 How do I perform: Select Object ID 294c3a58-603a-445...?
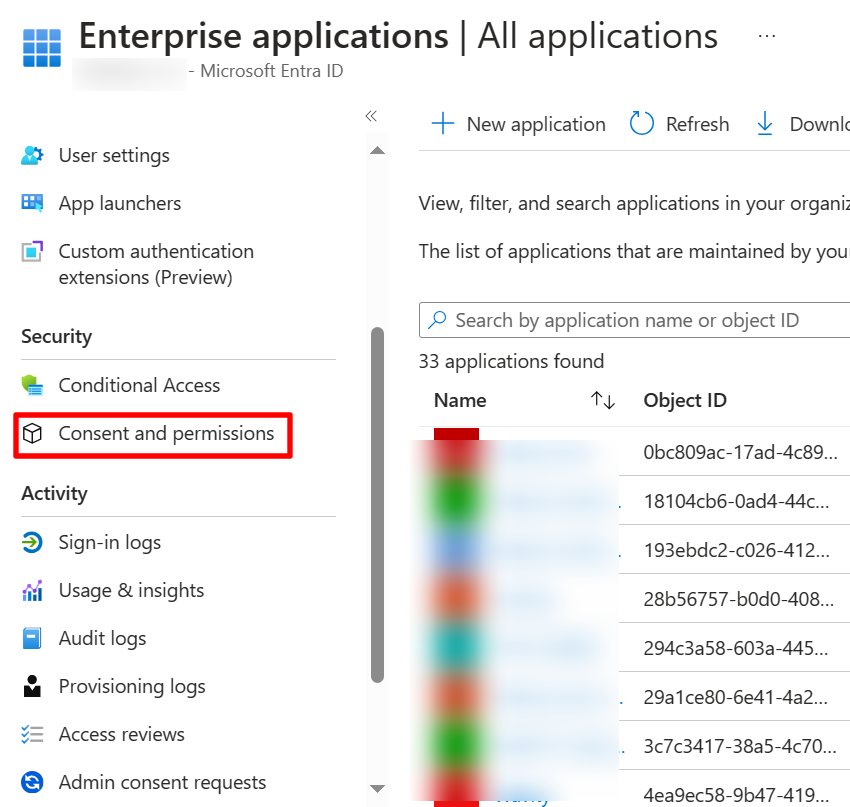736,648
